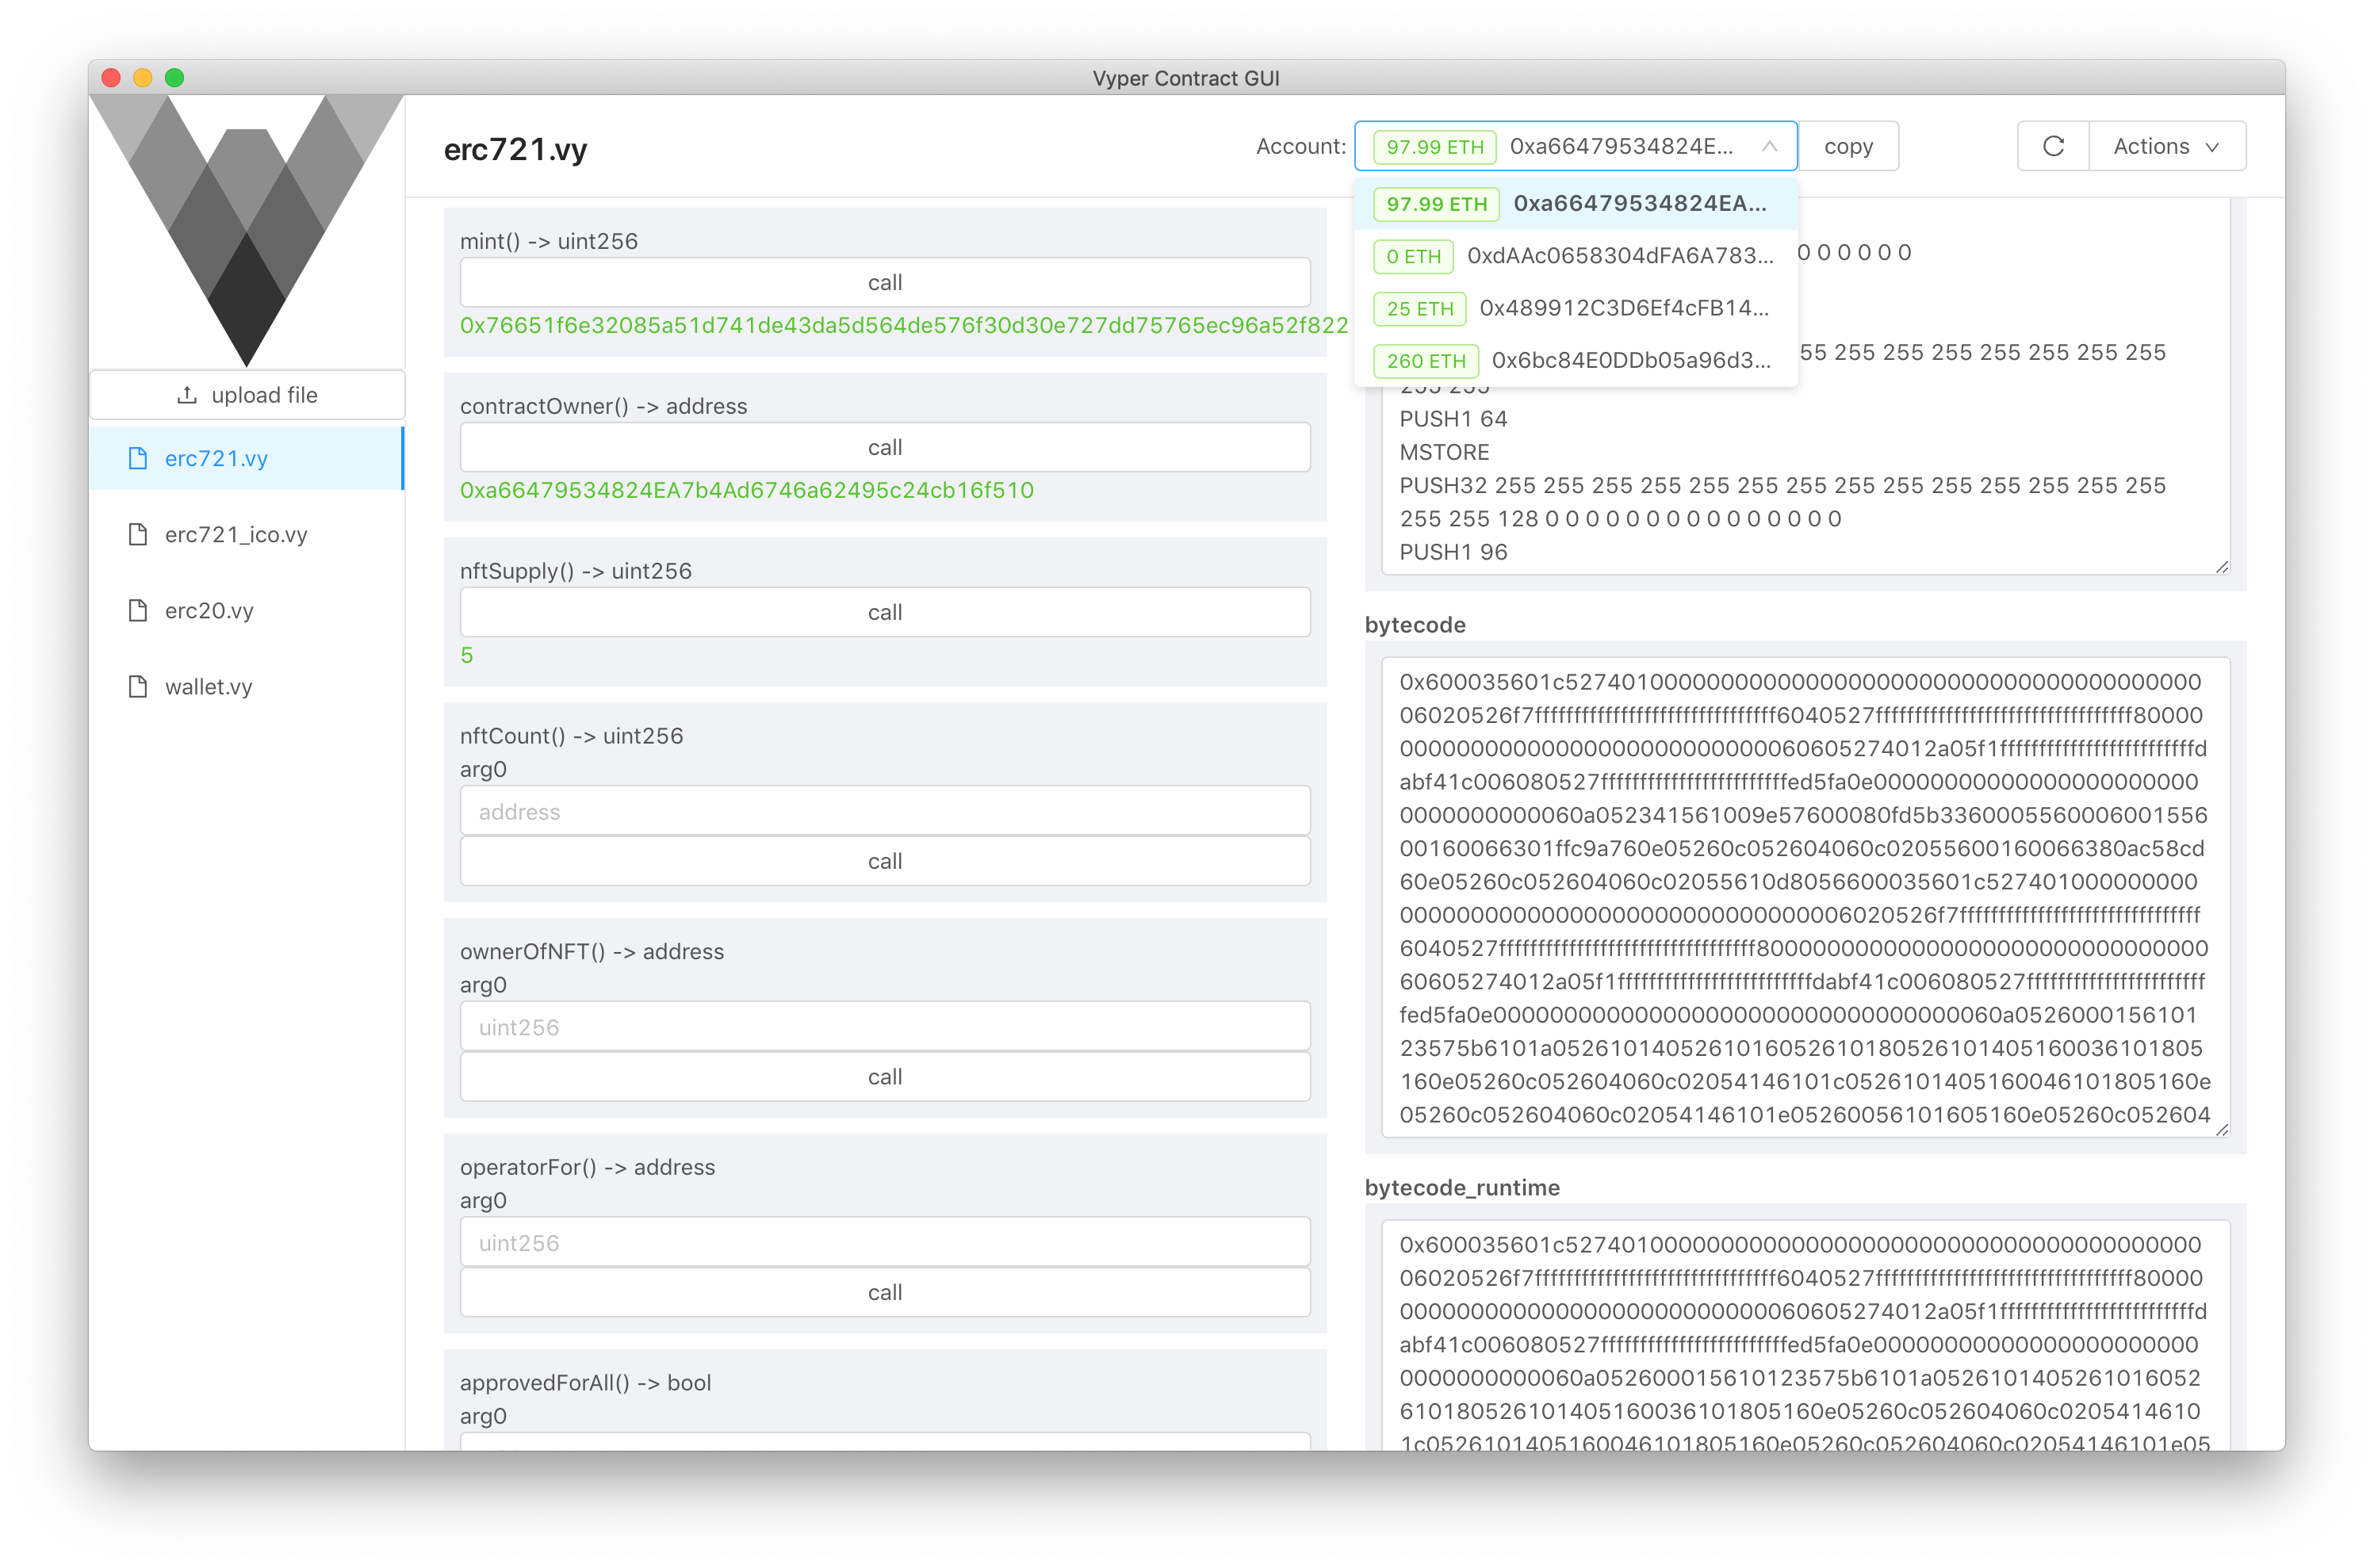Select the 0 ETH account entry
Image resolution: width=2374 pixels, height=1568 pixels.
[x=1574, y=255]
